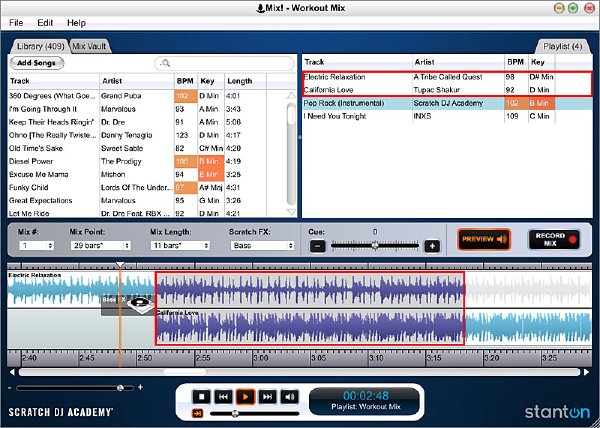Open the Mix Length dropdown
Screen dimensions: 600x428
coord(180,246)
